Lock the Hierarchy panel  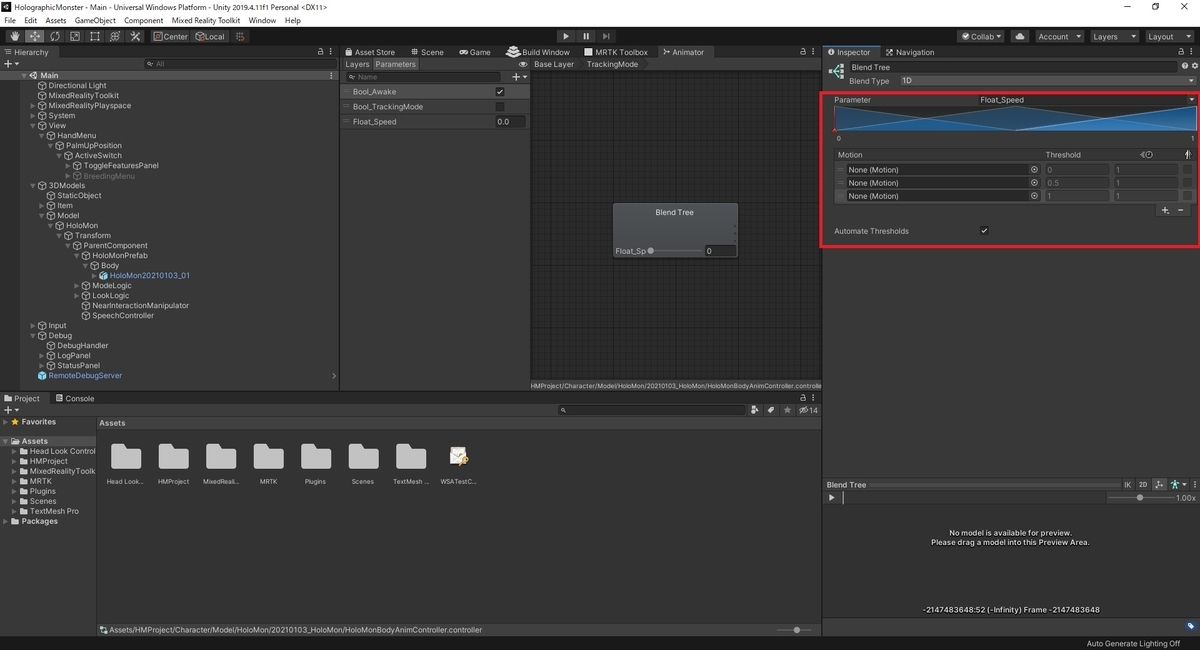pyautogui.click(x=320, y=52)
